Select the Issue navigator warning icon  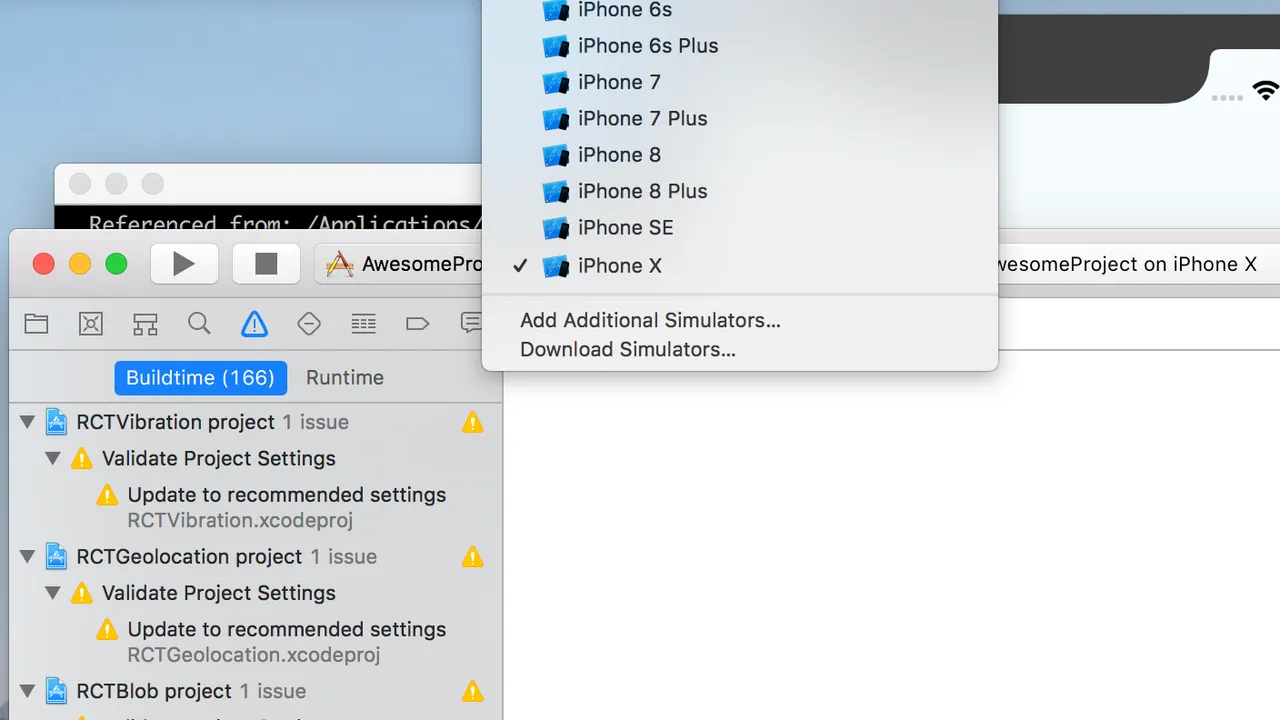pyautogui.click(x=254, y=323)
